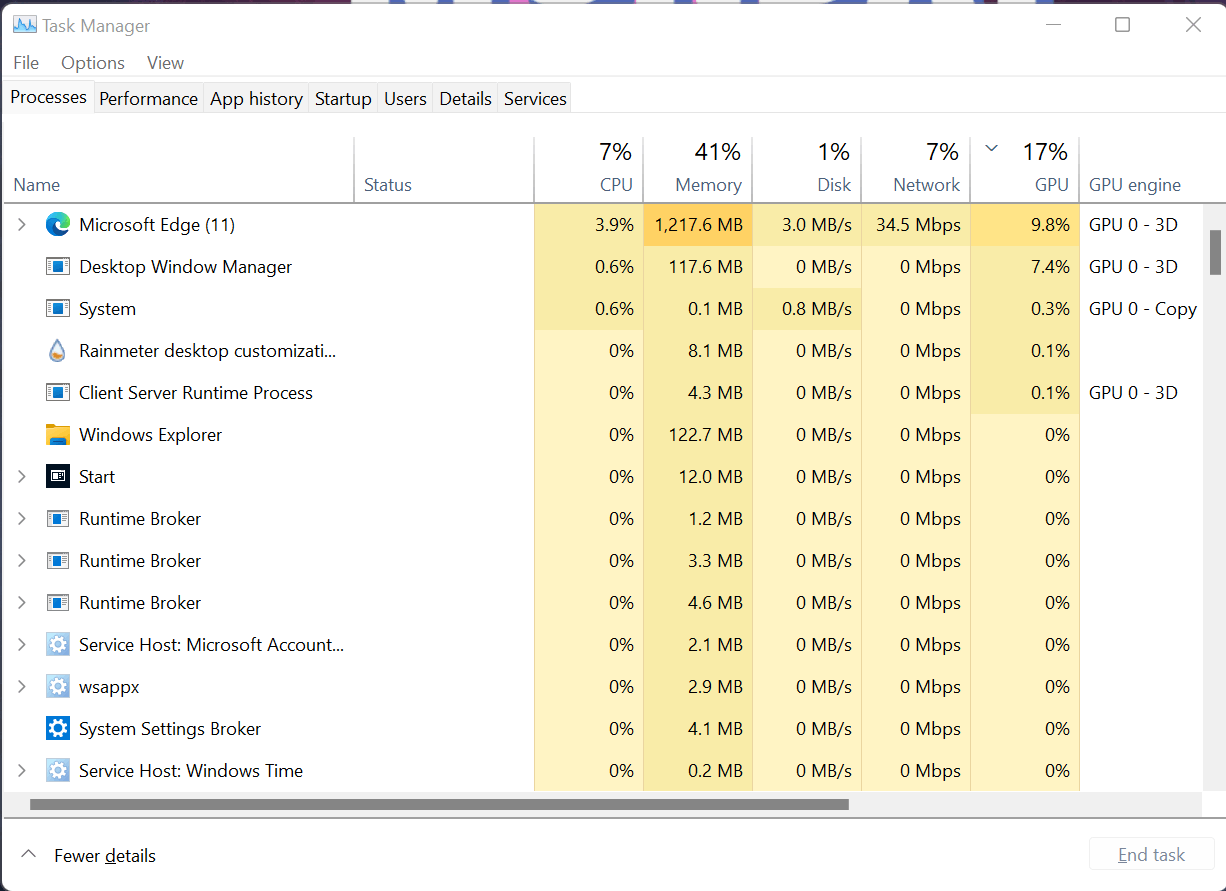The height and width of the screenshot is (891, 1226).
Task: Click the System process icon
Action: [58, 309]
